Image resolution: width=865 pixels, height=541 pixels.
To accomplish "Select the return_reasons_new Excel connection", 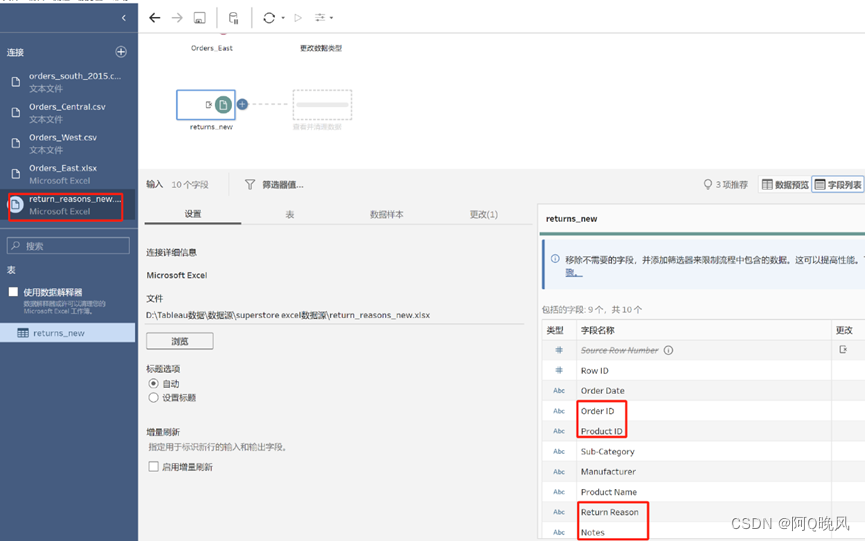I will click(x=67, y=205).
